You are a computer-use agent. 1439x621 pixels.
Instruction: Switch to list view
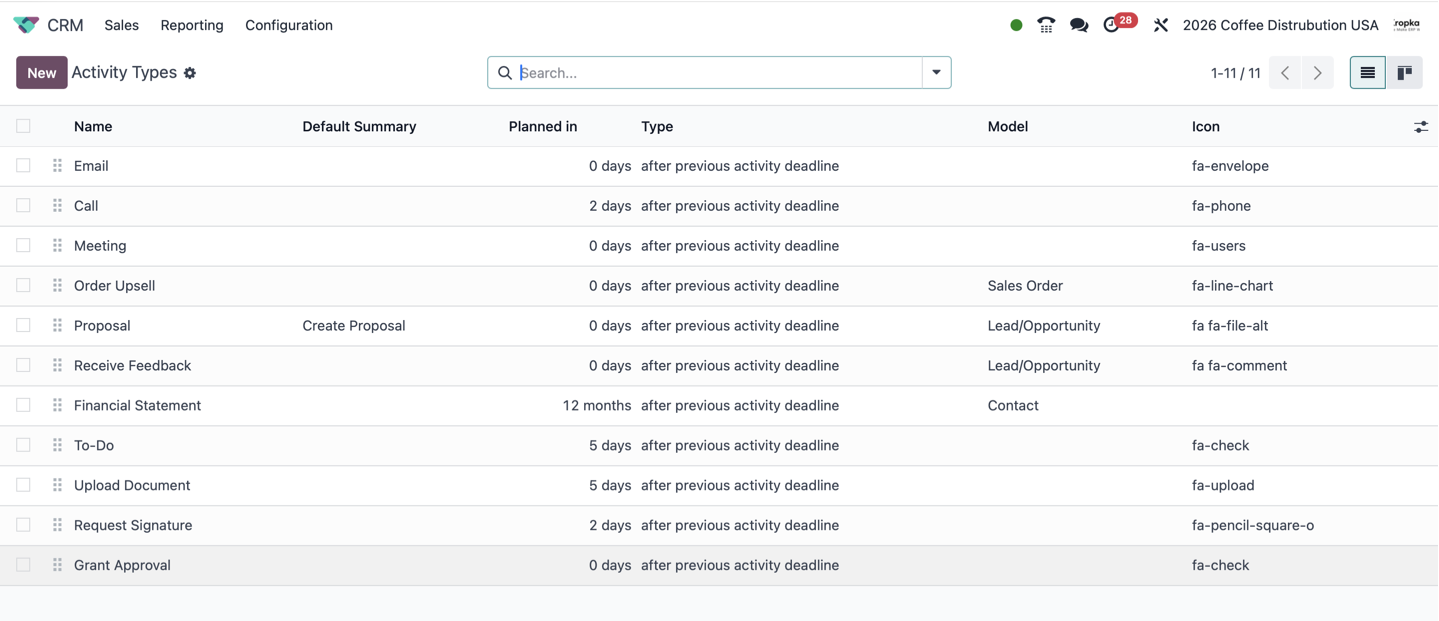coord(1367,72)
